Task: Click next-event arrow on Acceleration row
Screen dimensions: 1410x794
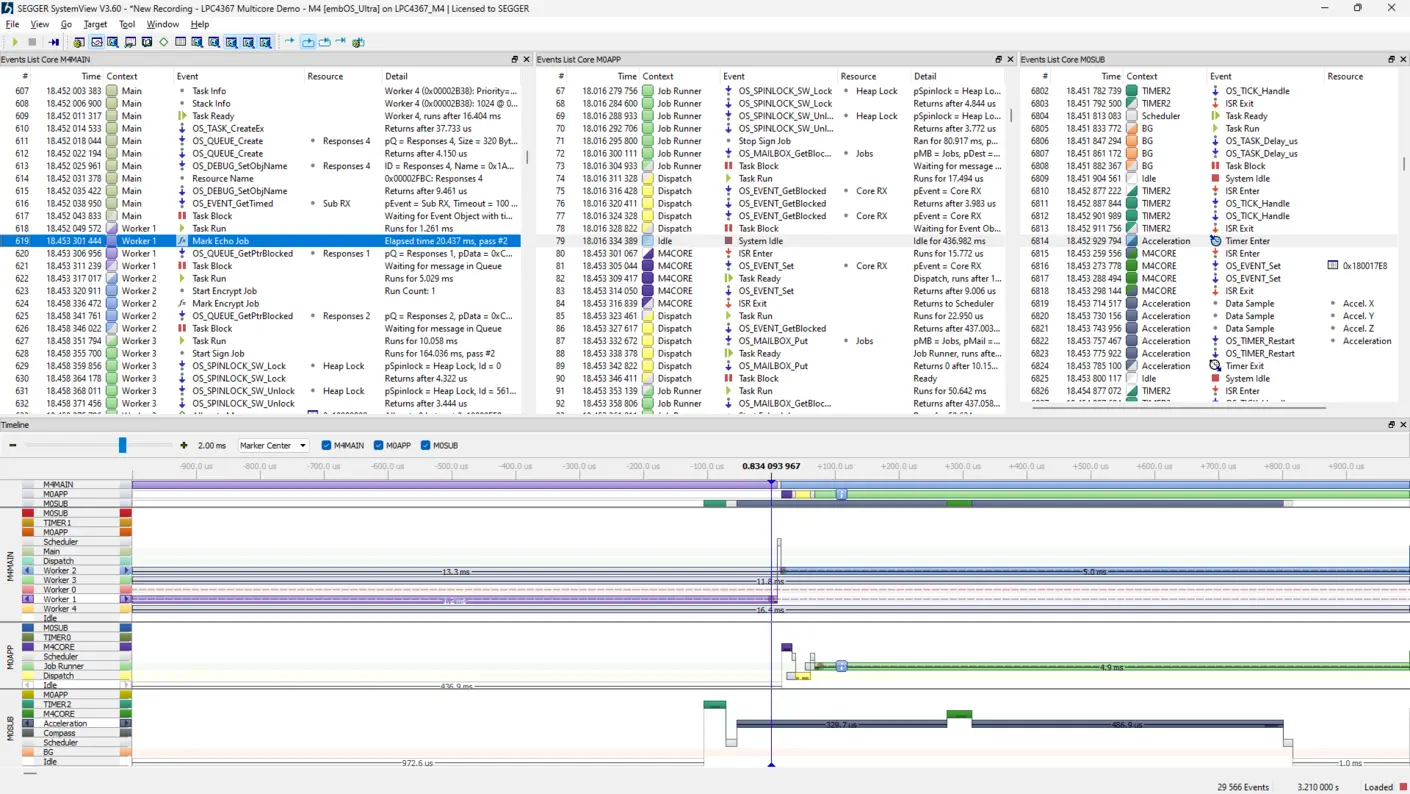Action: [126, 723]
